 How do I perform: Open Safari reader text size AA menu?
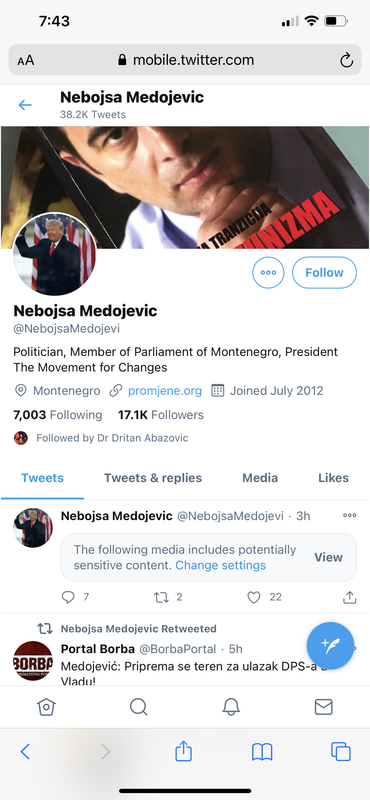pos(26,61)
